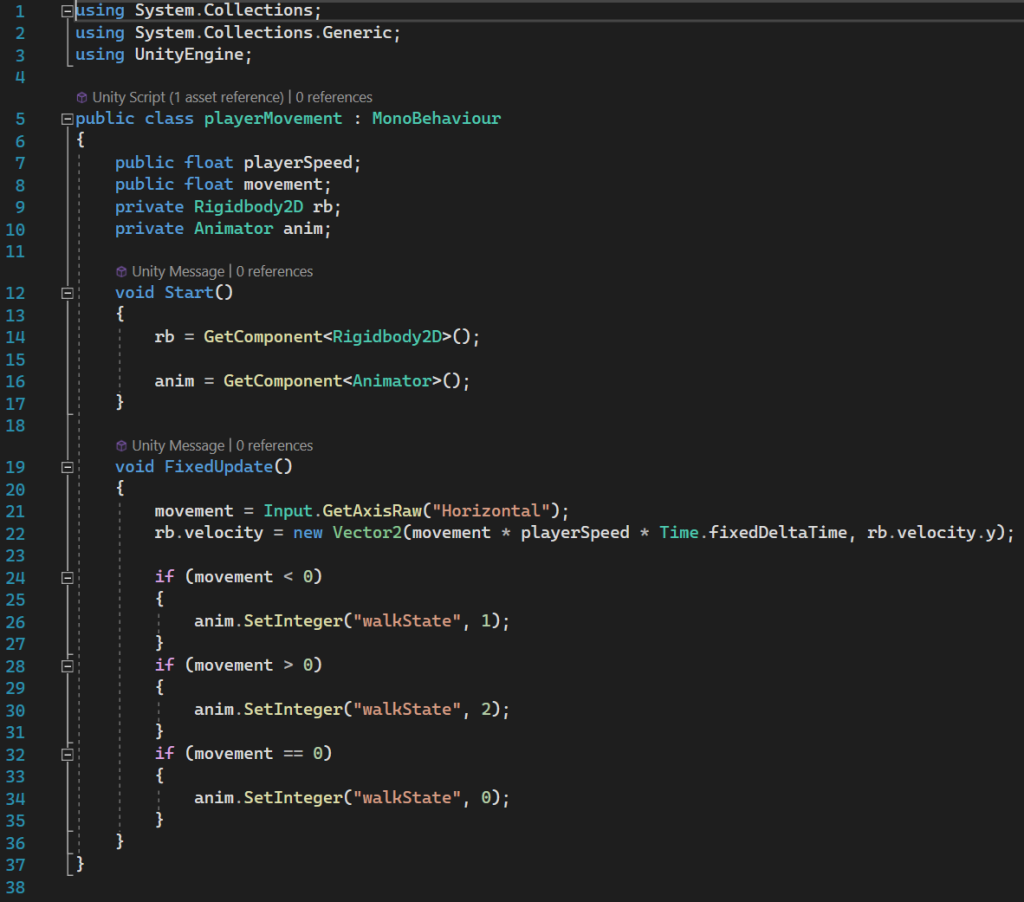Collapse the using directives block at line 1
This screenshot has width=1024, height=902.
[x=67, y=11]
